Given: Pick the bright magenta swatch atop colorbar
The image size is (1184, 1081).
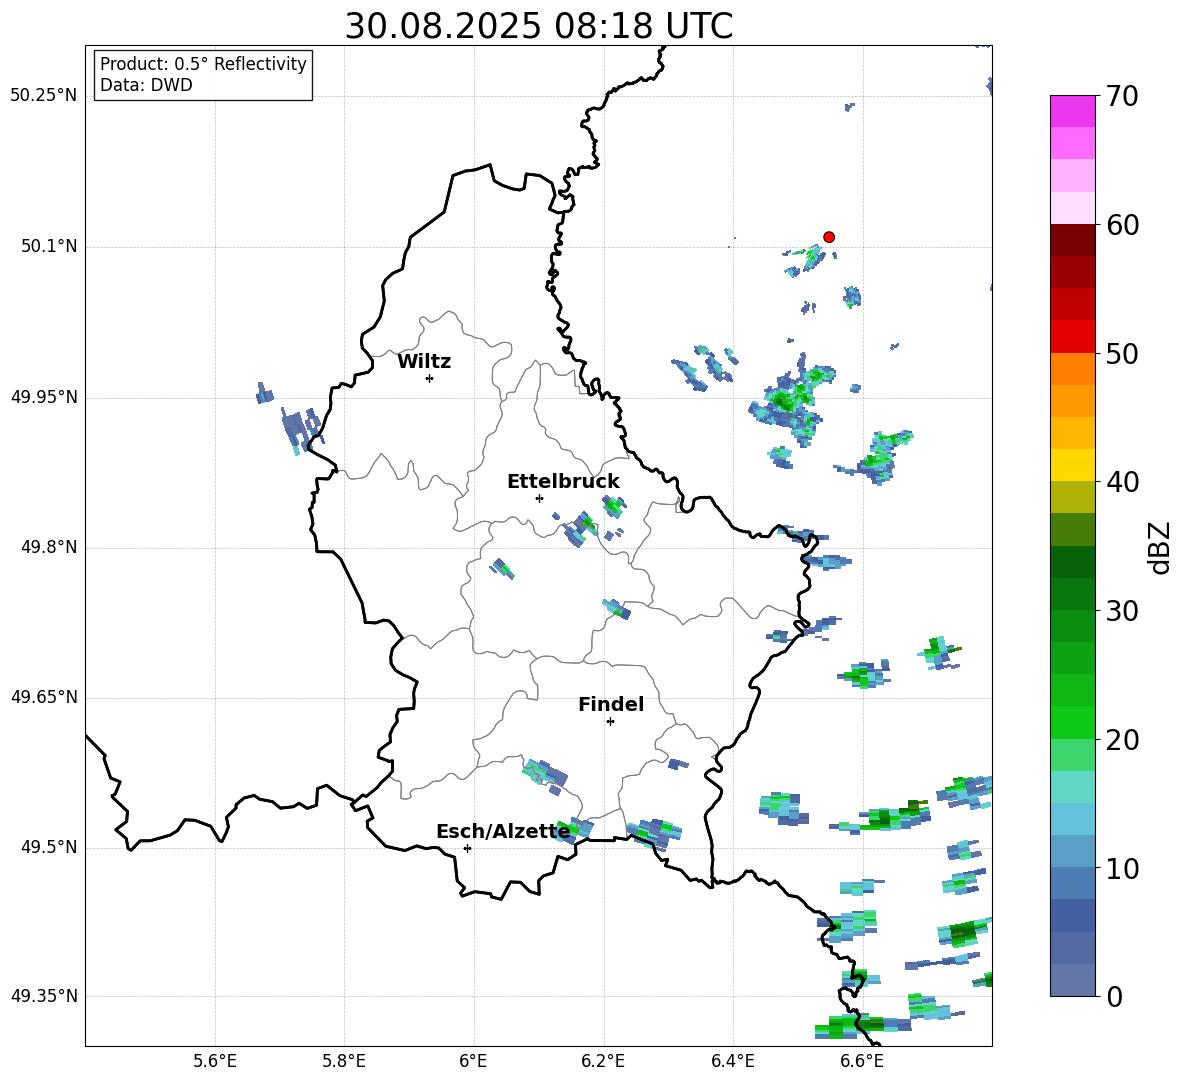Looking at the screenshot, I should [1072, 111].
